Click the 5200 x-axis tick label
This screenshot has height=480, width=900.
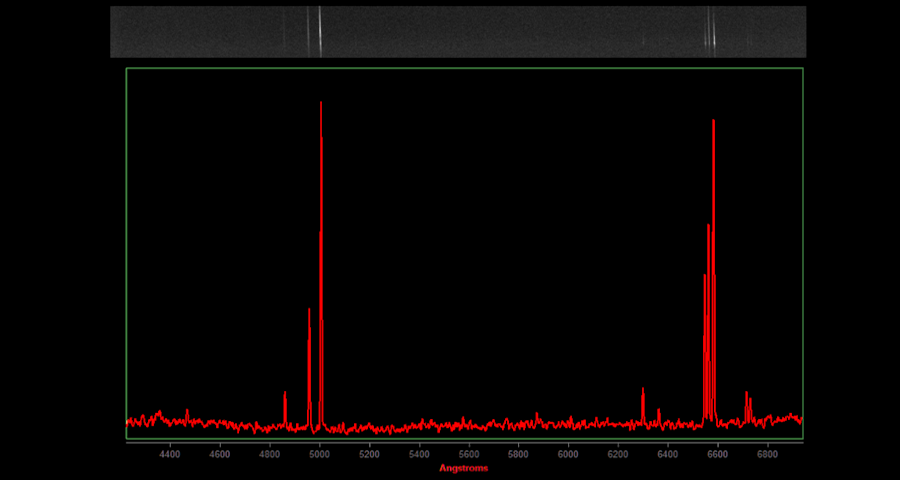pyautogui.click(x=369, y=454)
